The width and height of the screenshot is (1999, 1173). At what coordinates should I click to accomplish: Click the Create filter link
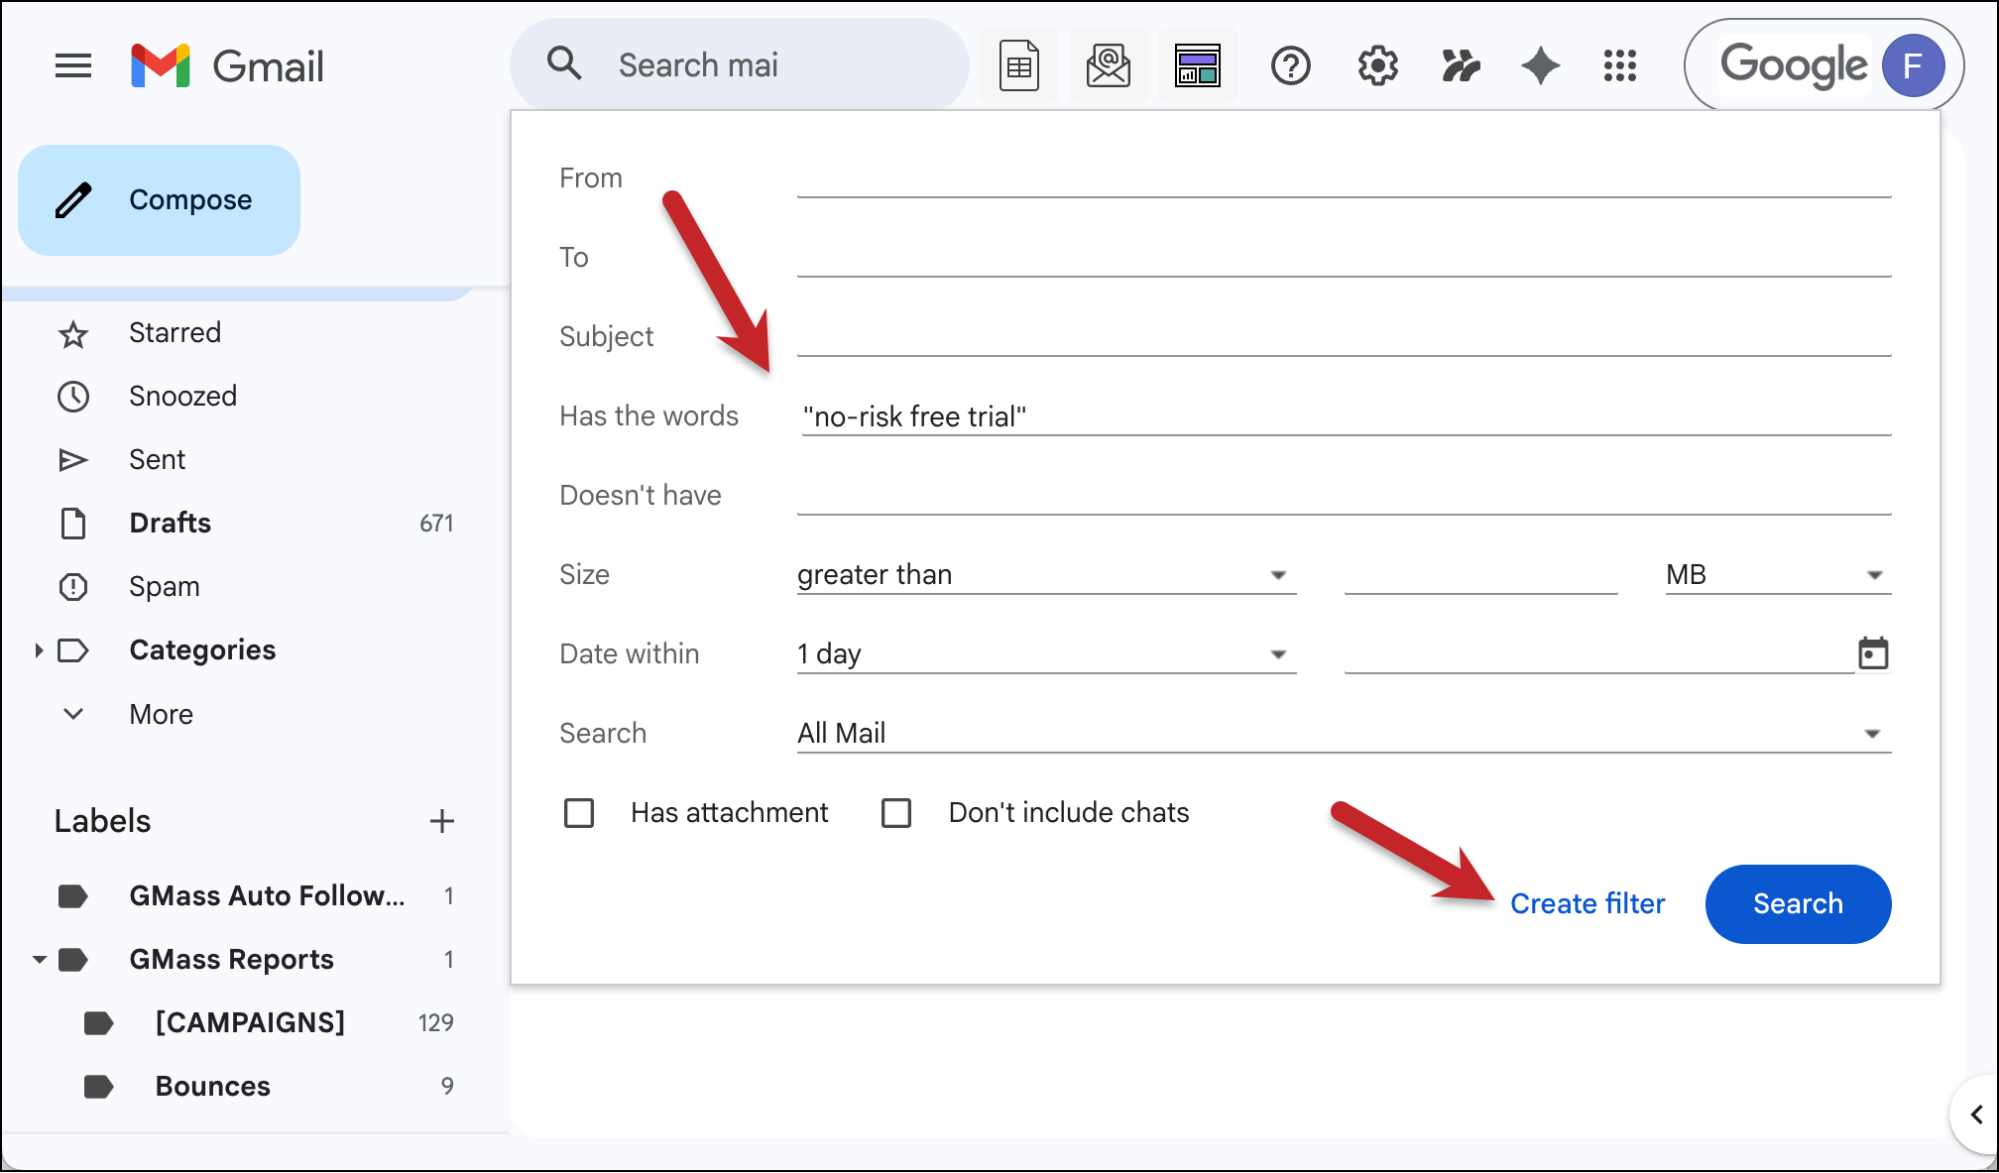coord(1587,904)
